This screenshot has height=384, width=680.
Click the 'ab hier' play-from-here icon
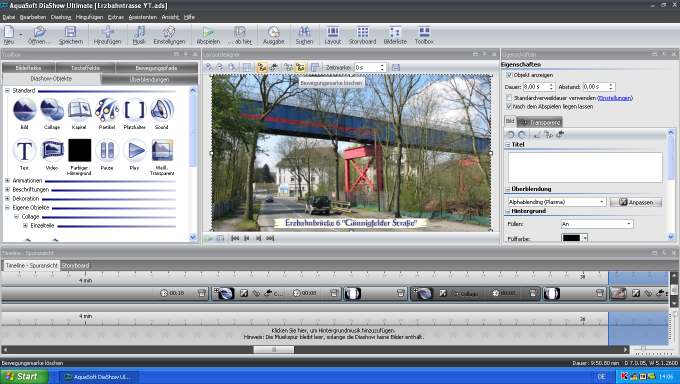(240, 35)
